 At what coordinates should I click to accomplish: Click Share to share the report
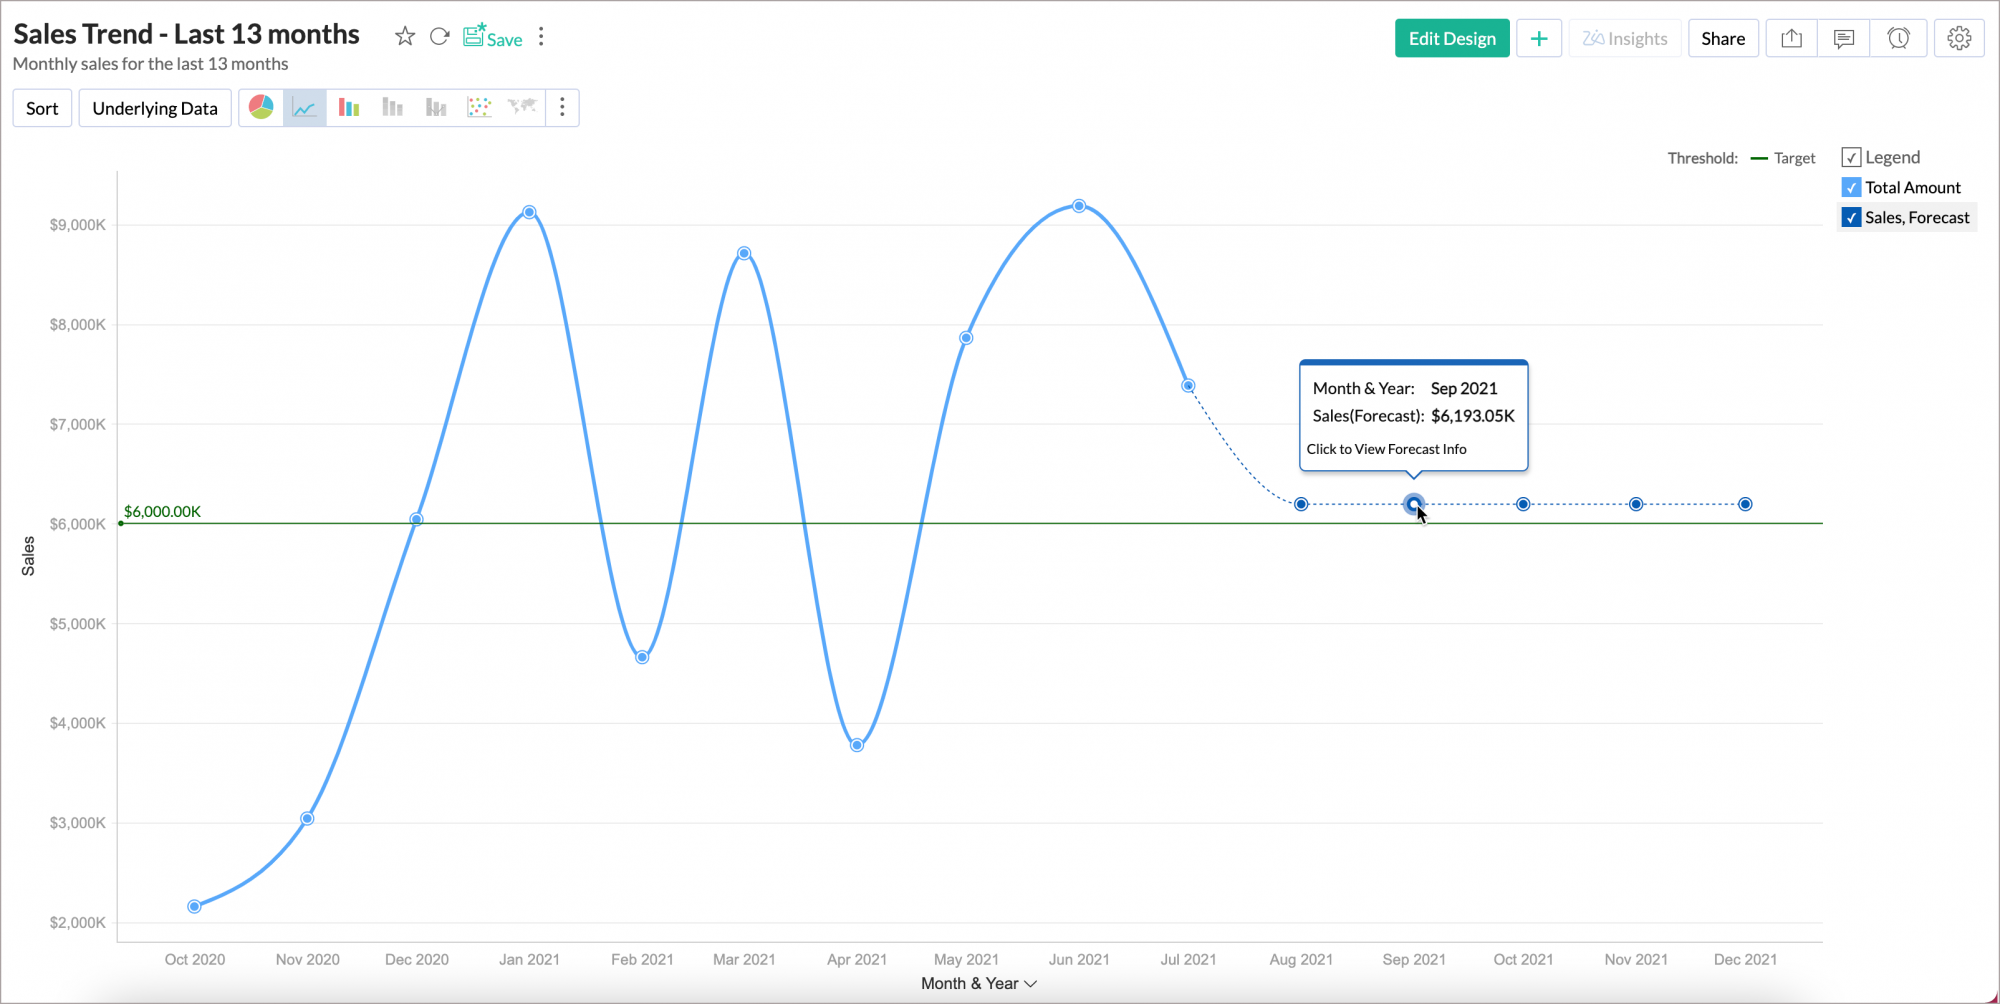tap(1723, 37)
